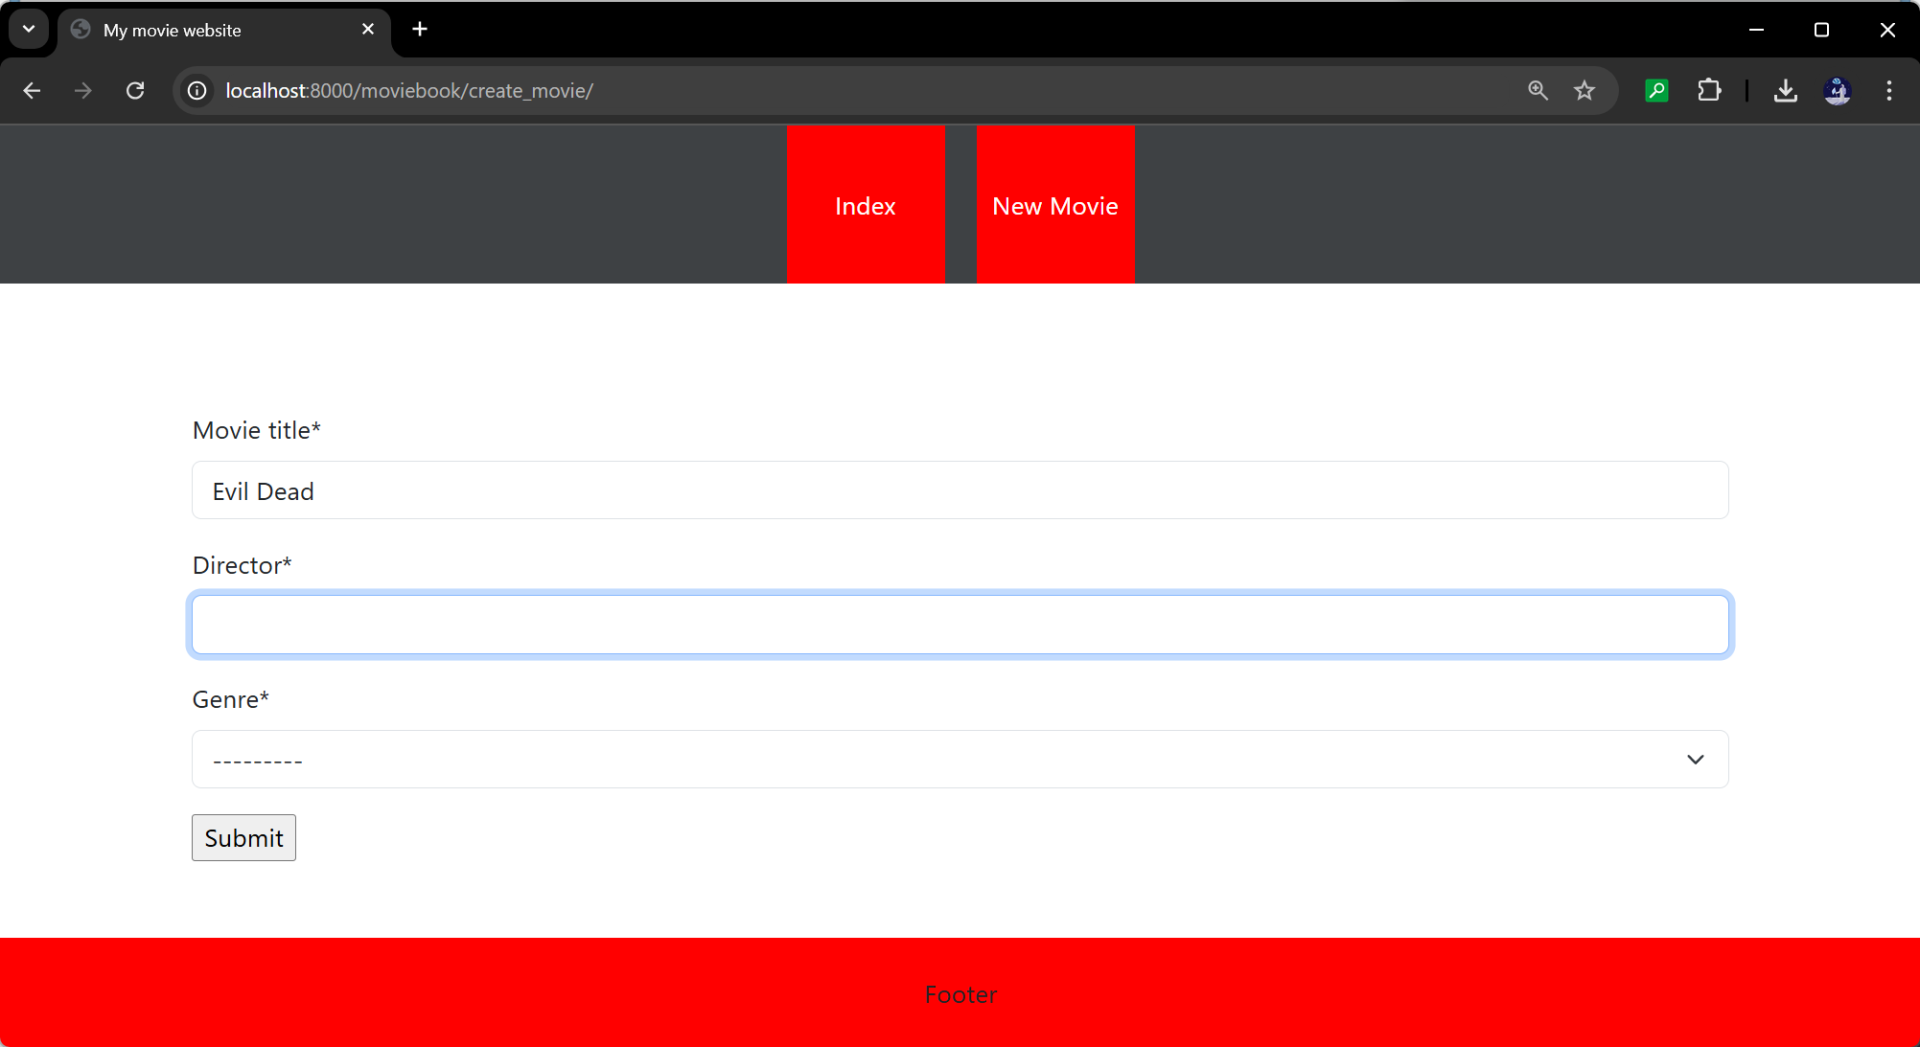Click the Movie title* label
Viewport: 1920px width, 1047px height.
[x=257, y=430]
